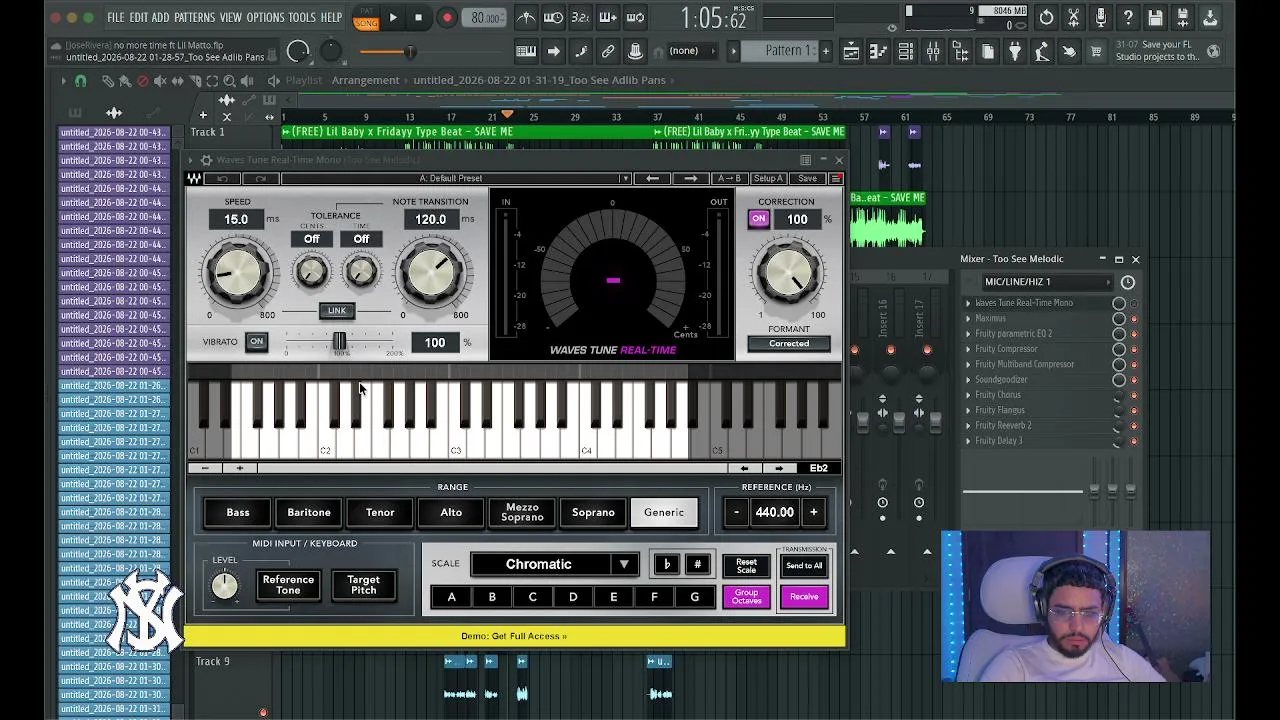Click the Waves Save preset button
The width and height of the screenshot is (1280, 720).
[807, 178]
